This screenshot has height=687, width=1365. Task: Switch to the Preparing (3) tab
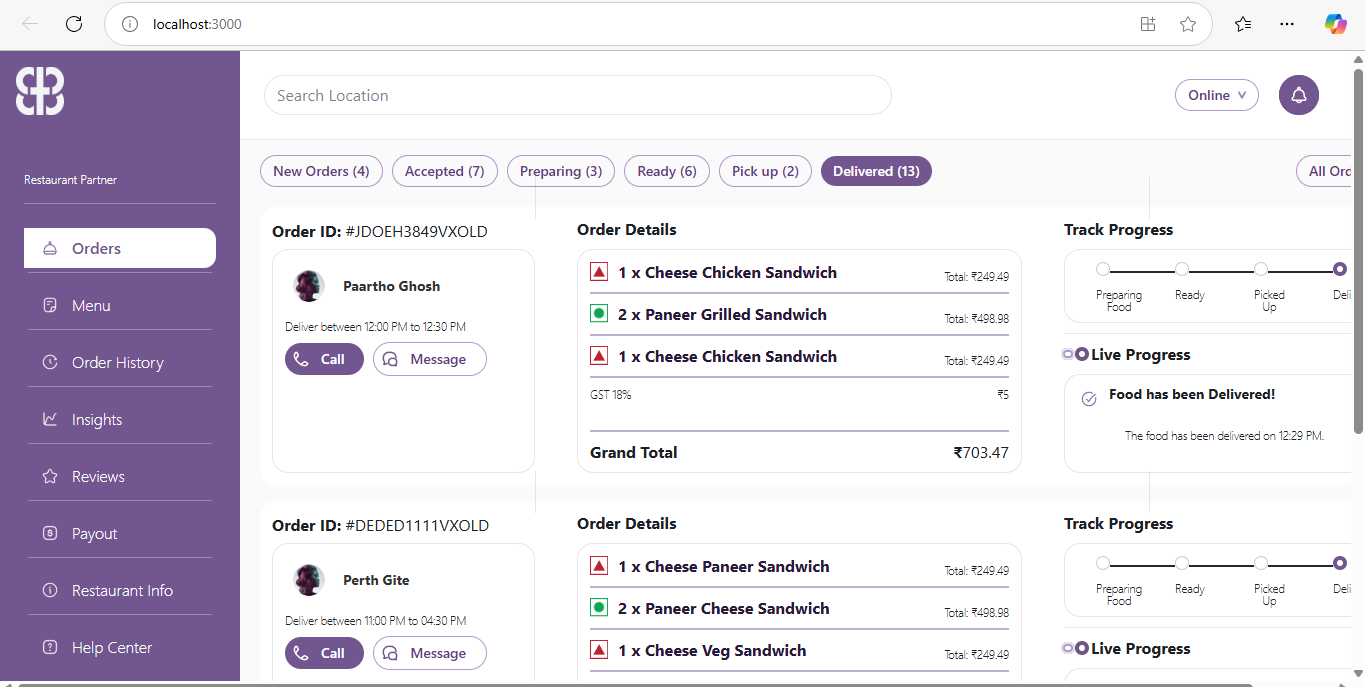[560, 171]
